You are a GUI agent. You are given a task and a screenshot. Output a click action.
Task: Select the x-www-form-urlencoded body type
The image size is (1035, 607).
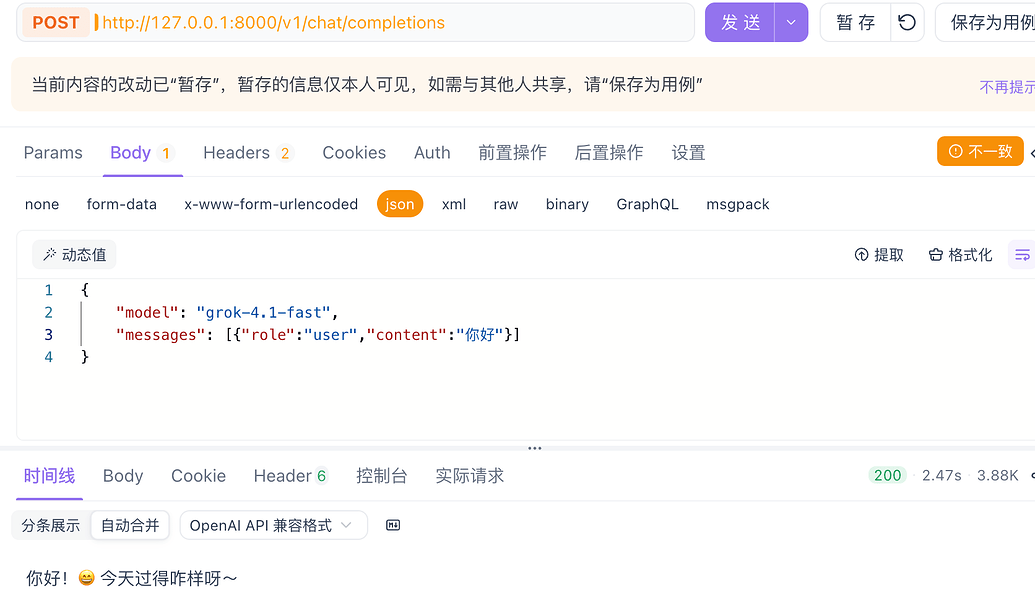[271, 205]
